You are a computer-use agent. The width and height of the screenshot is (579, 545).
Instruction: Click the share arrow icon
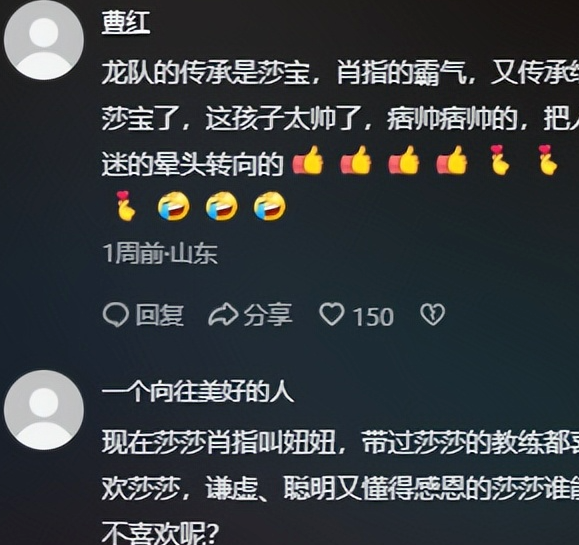pyautogui.click(x=223, y=315)
